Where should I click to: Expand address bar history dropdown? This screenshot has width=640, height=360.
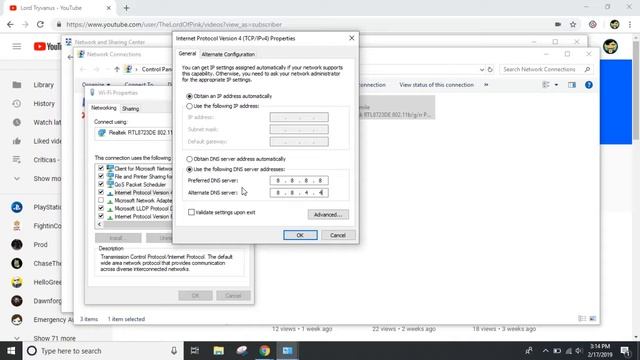[482, 69]
